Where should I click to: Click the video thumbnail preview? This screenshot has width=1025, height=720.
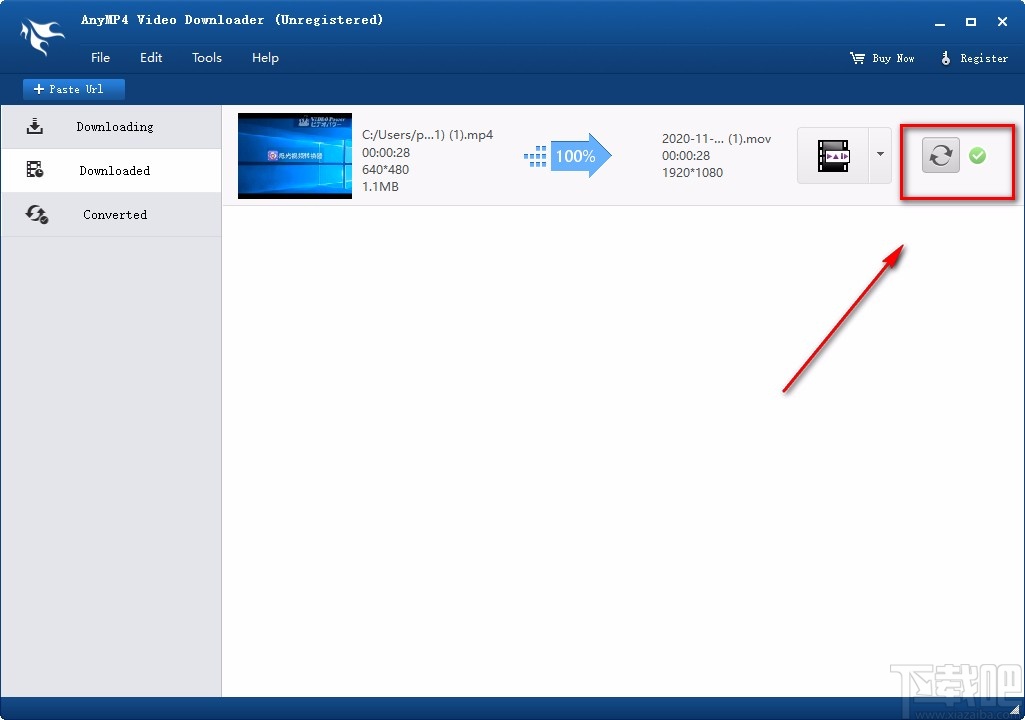pos(295,156)
